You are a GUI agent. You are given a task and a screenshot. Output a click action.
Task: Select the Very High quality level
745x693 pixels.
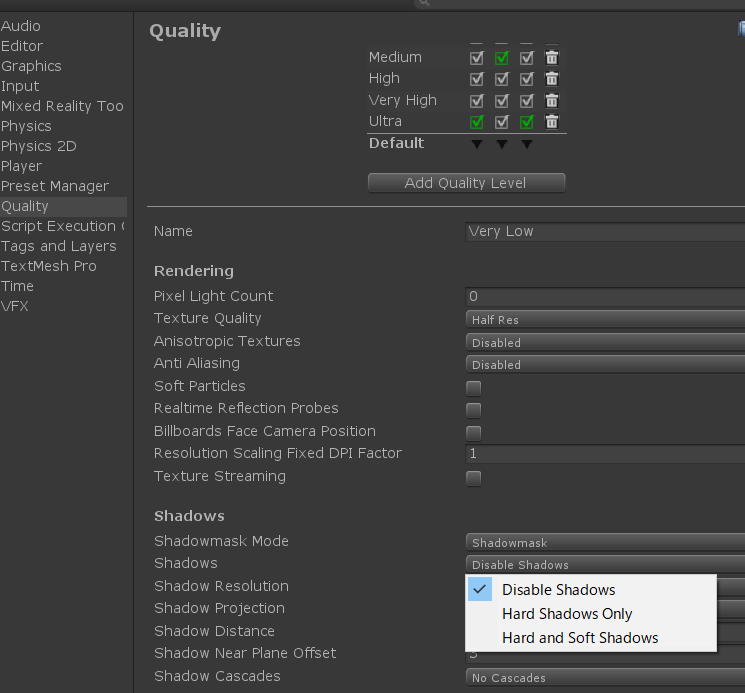click(x=402, y=100)
